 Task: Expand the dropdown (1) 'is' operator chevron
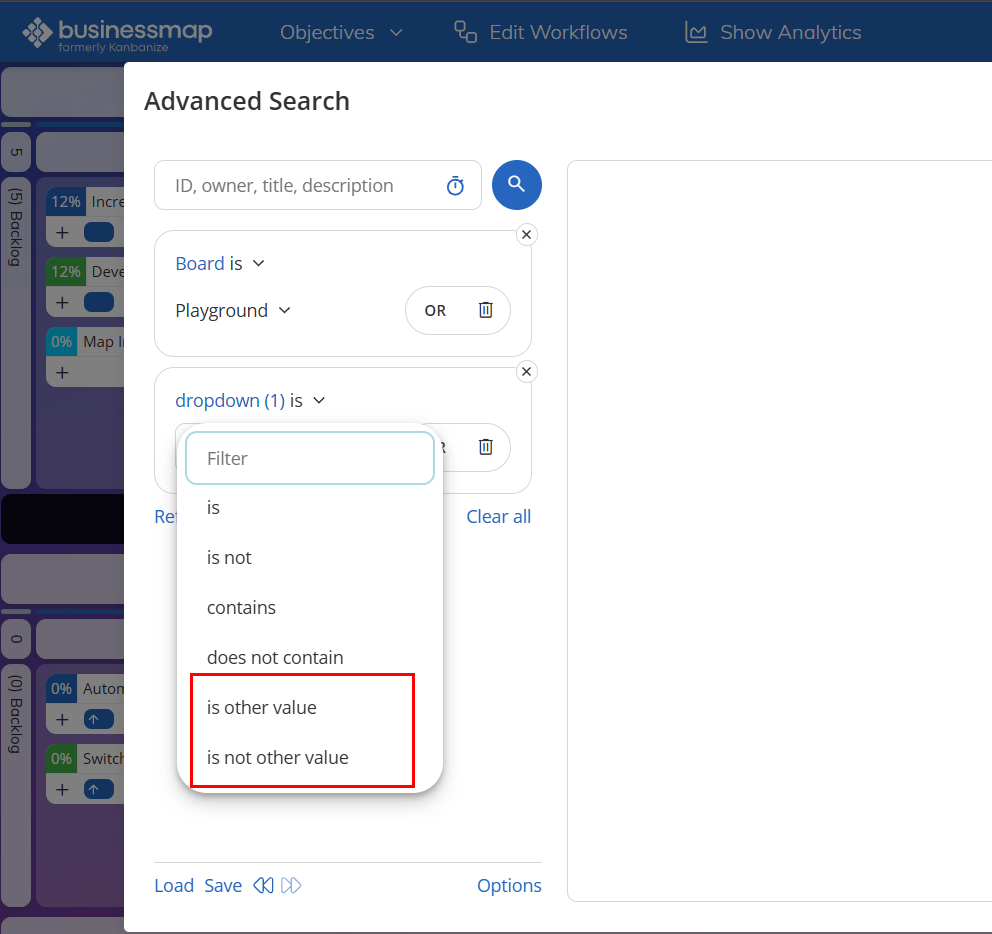point(319,401)
